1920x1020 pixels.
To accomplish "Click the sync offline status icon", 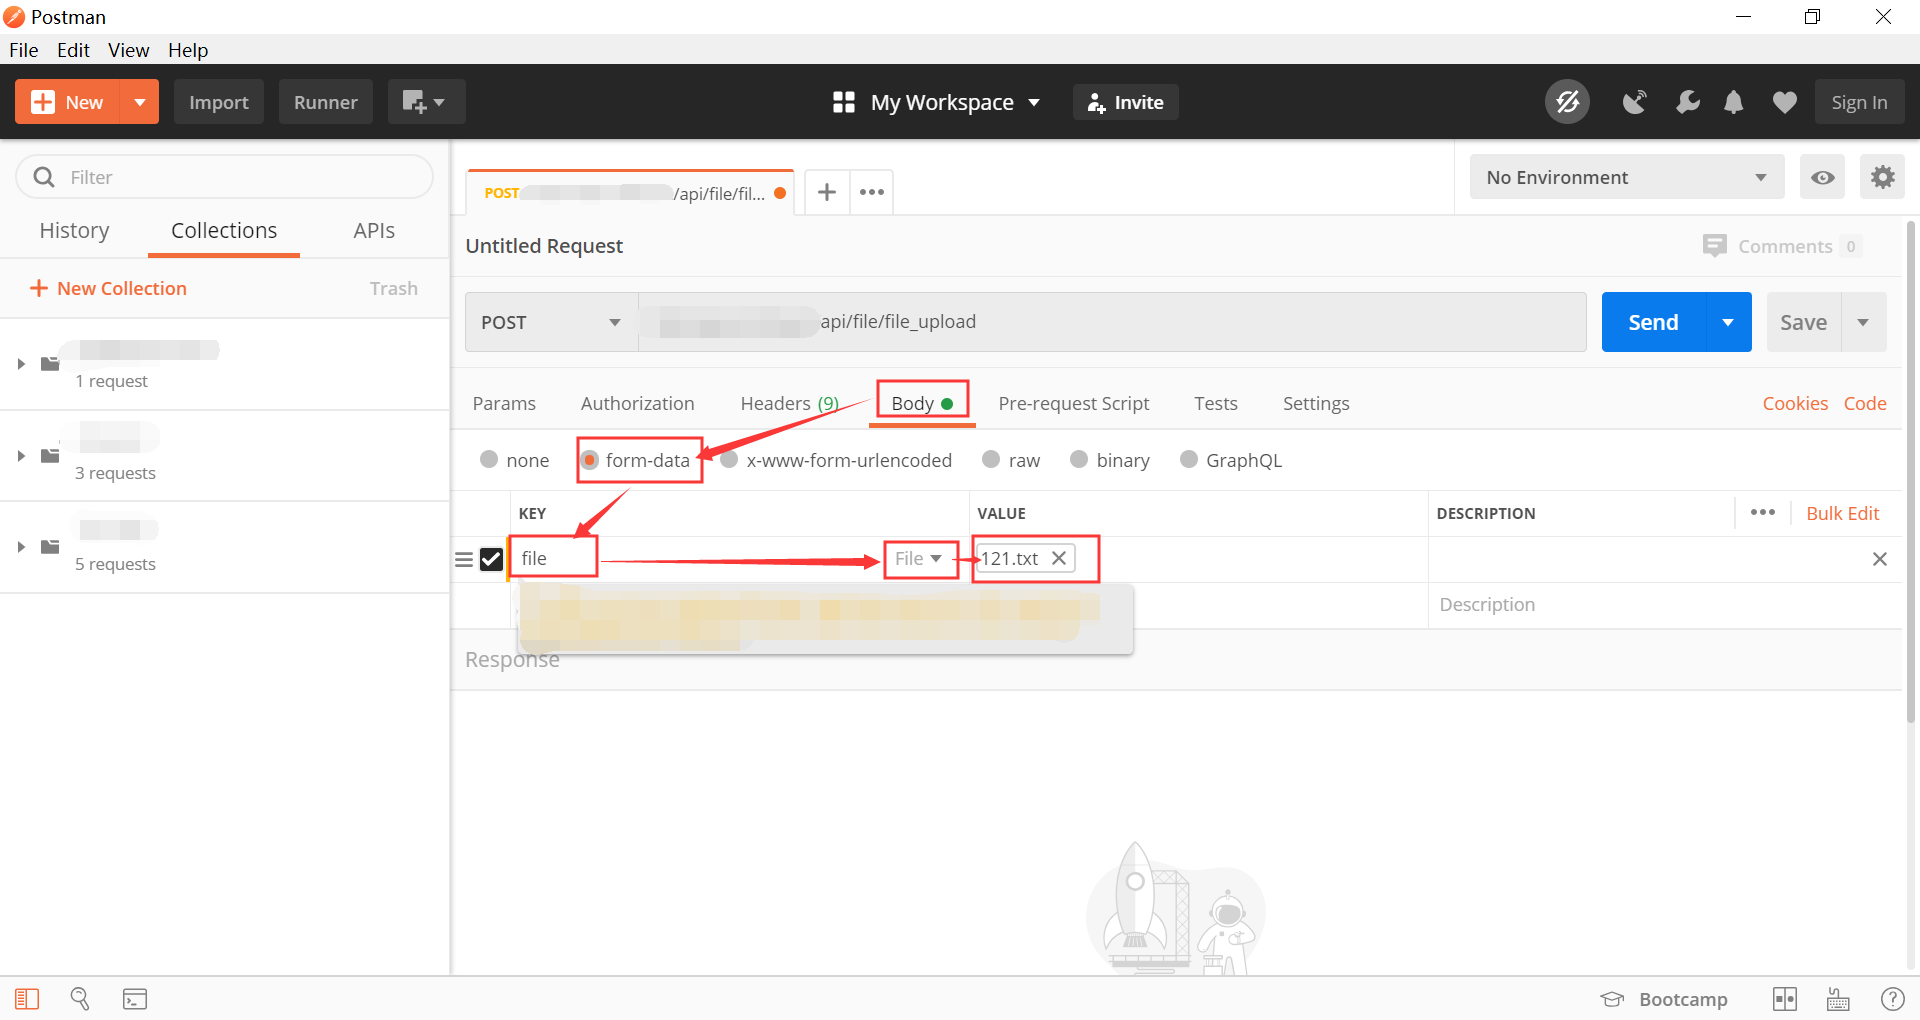I will (x=1567, y=102).
